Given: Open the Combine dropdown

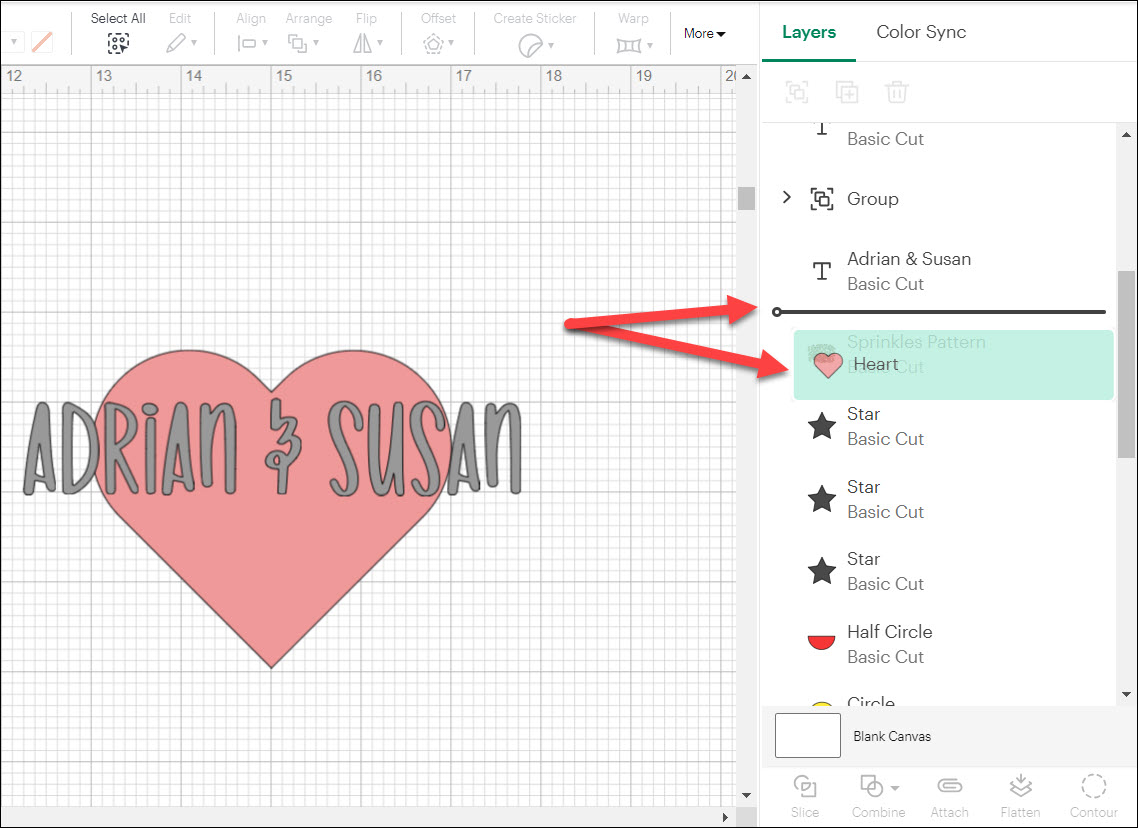Looking at the screenshot, I should (878, 786).
